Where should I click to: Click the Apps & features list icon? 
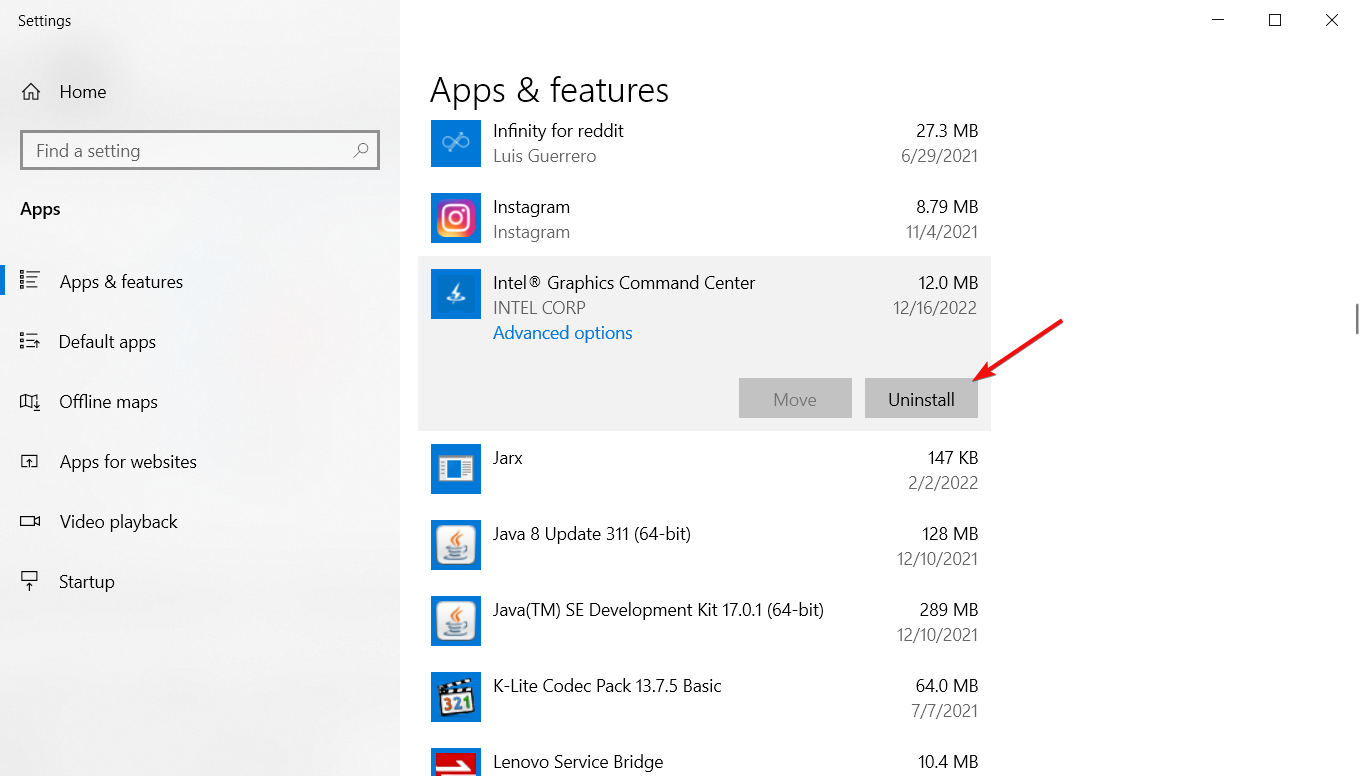click(30, 281)
